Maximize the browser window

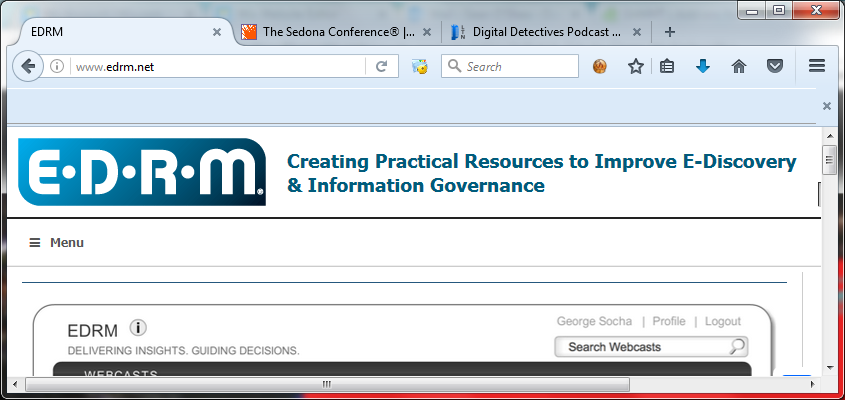778,10
